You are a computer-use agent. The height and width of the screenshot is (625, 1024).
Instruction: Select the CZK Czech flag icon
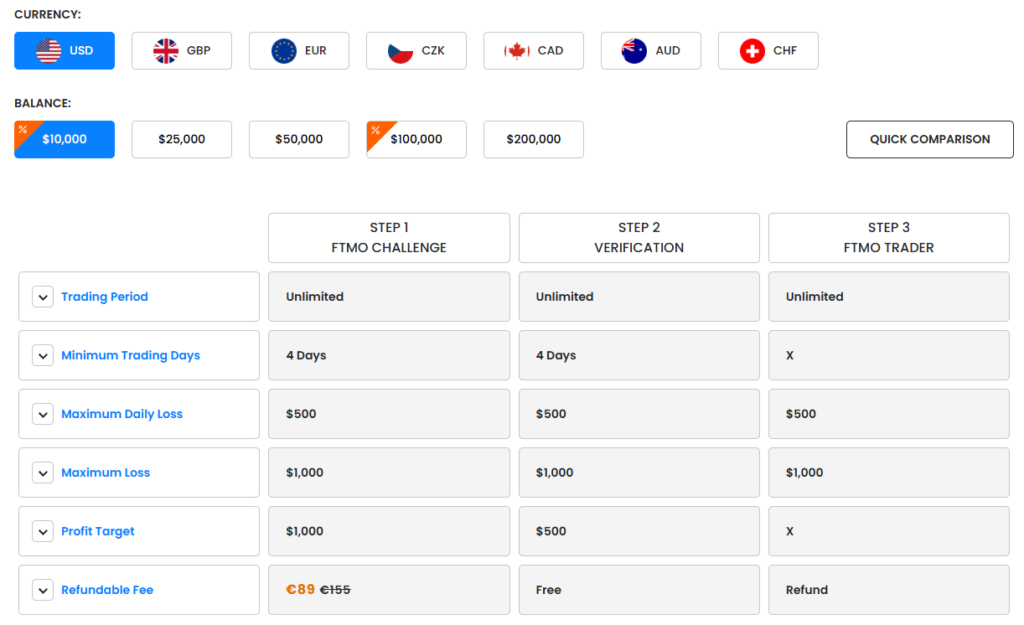point(398,50)
